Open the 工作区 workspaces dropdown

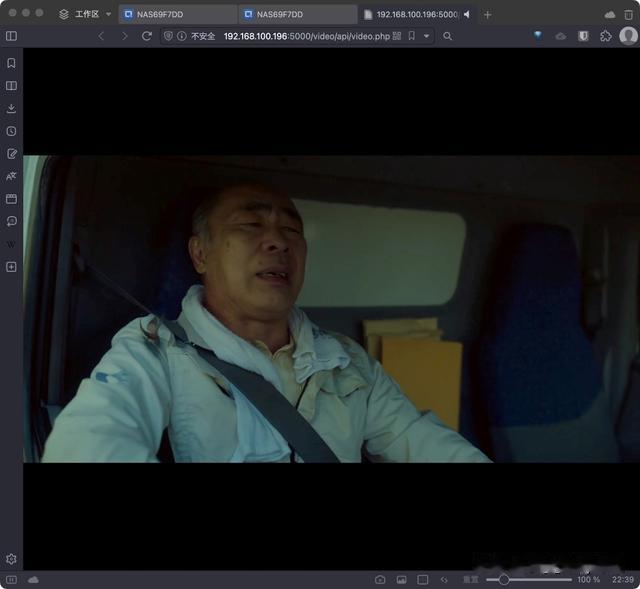[85, 14]
